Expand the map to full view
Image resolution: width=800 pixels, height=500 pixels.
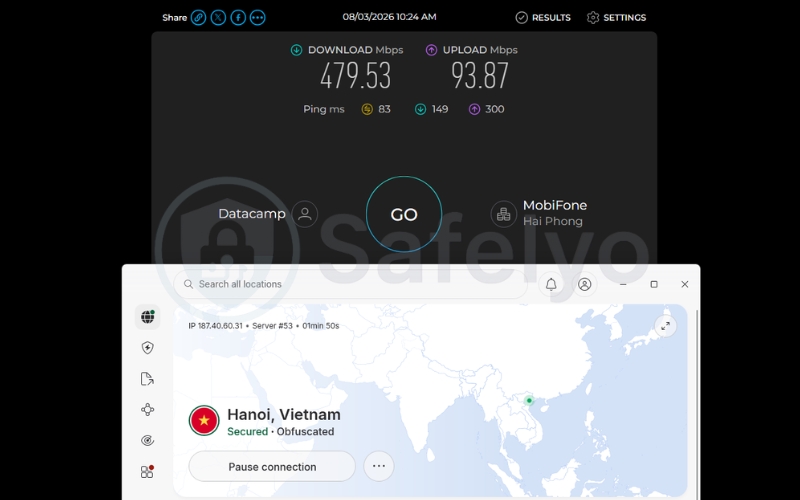coord(665,326)
